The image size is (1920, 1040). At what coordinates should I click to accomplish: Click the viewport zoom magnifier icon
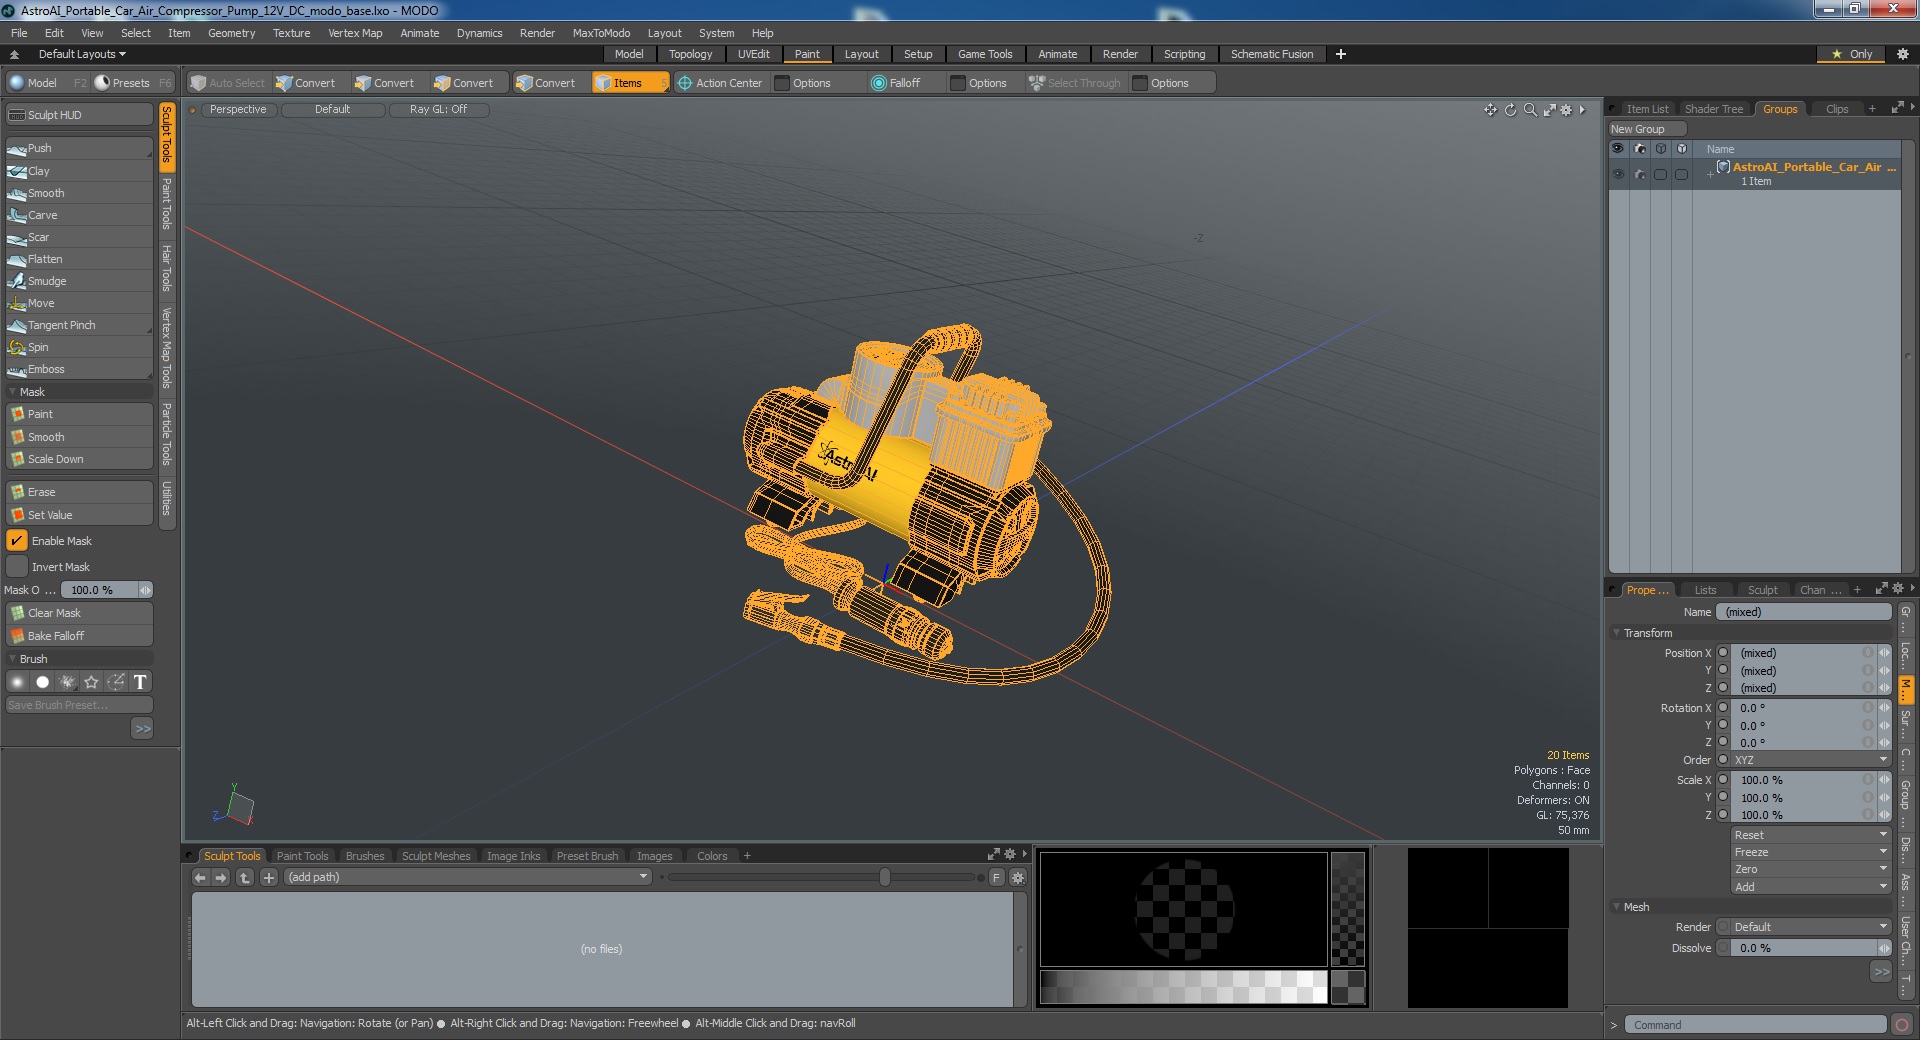[x=1530, y=110]
